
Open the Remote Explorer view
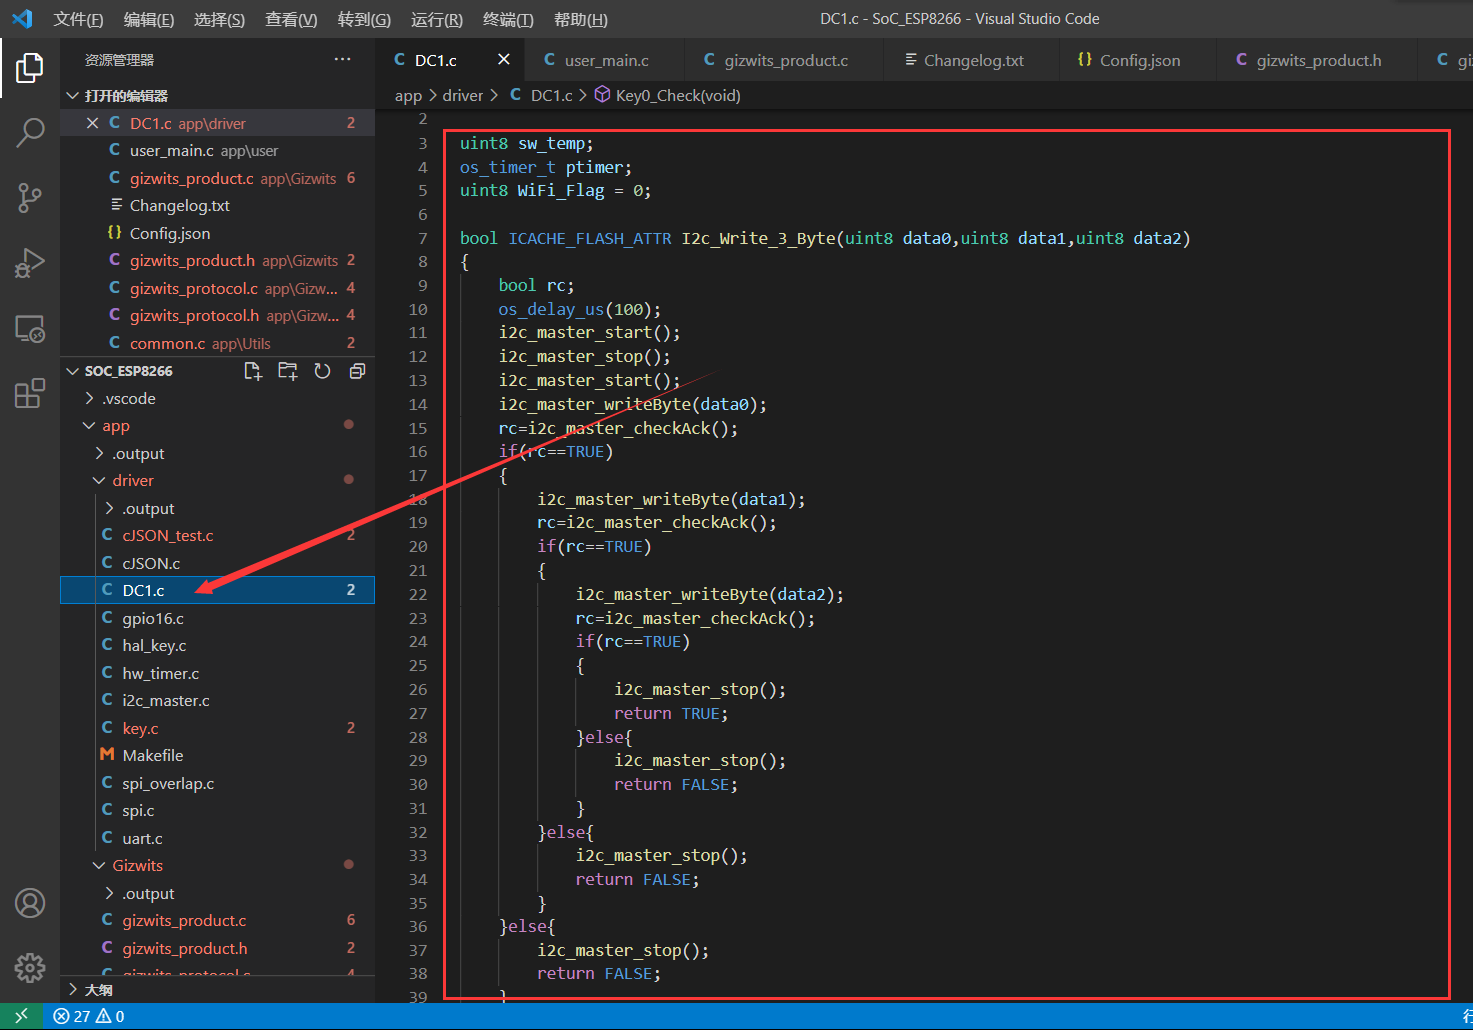30,328
